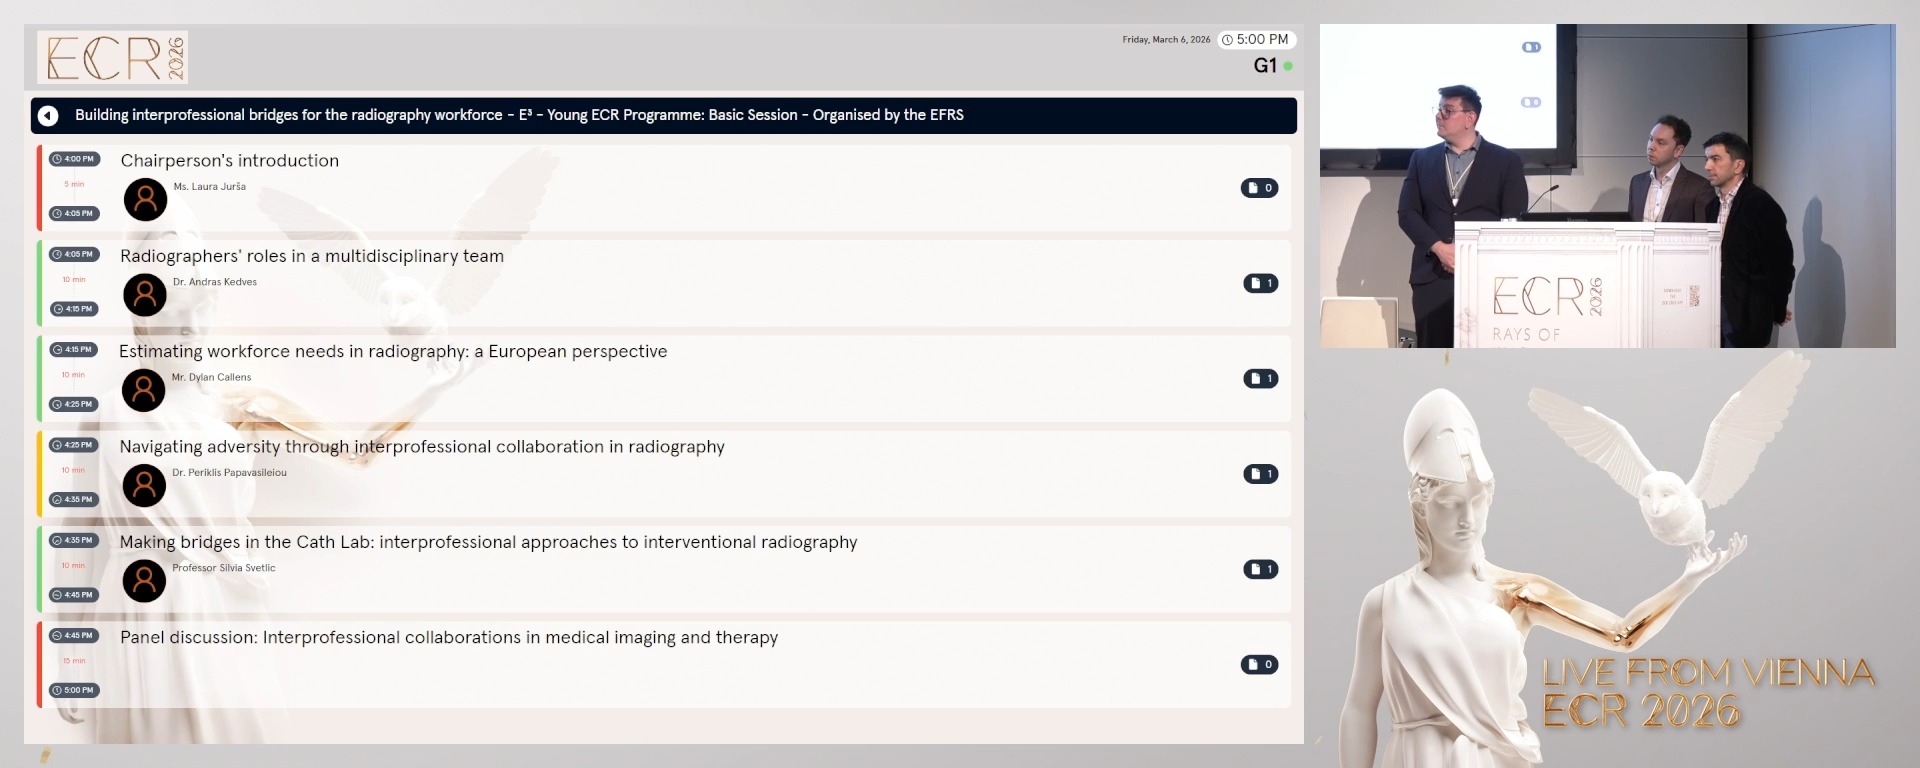Click speaker name Dr. Periklis Papavasileiou
The image size is (1920, 768).
click(229, 472)
